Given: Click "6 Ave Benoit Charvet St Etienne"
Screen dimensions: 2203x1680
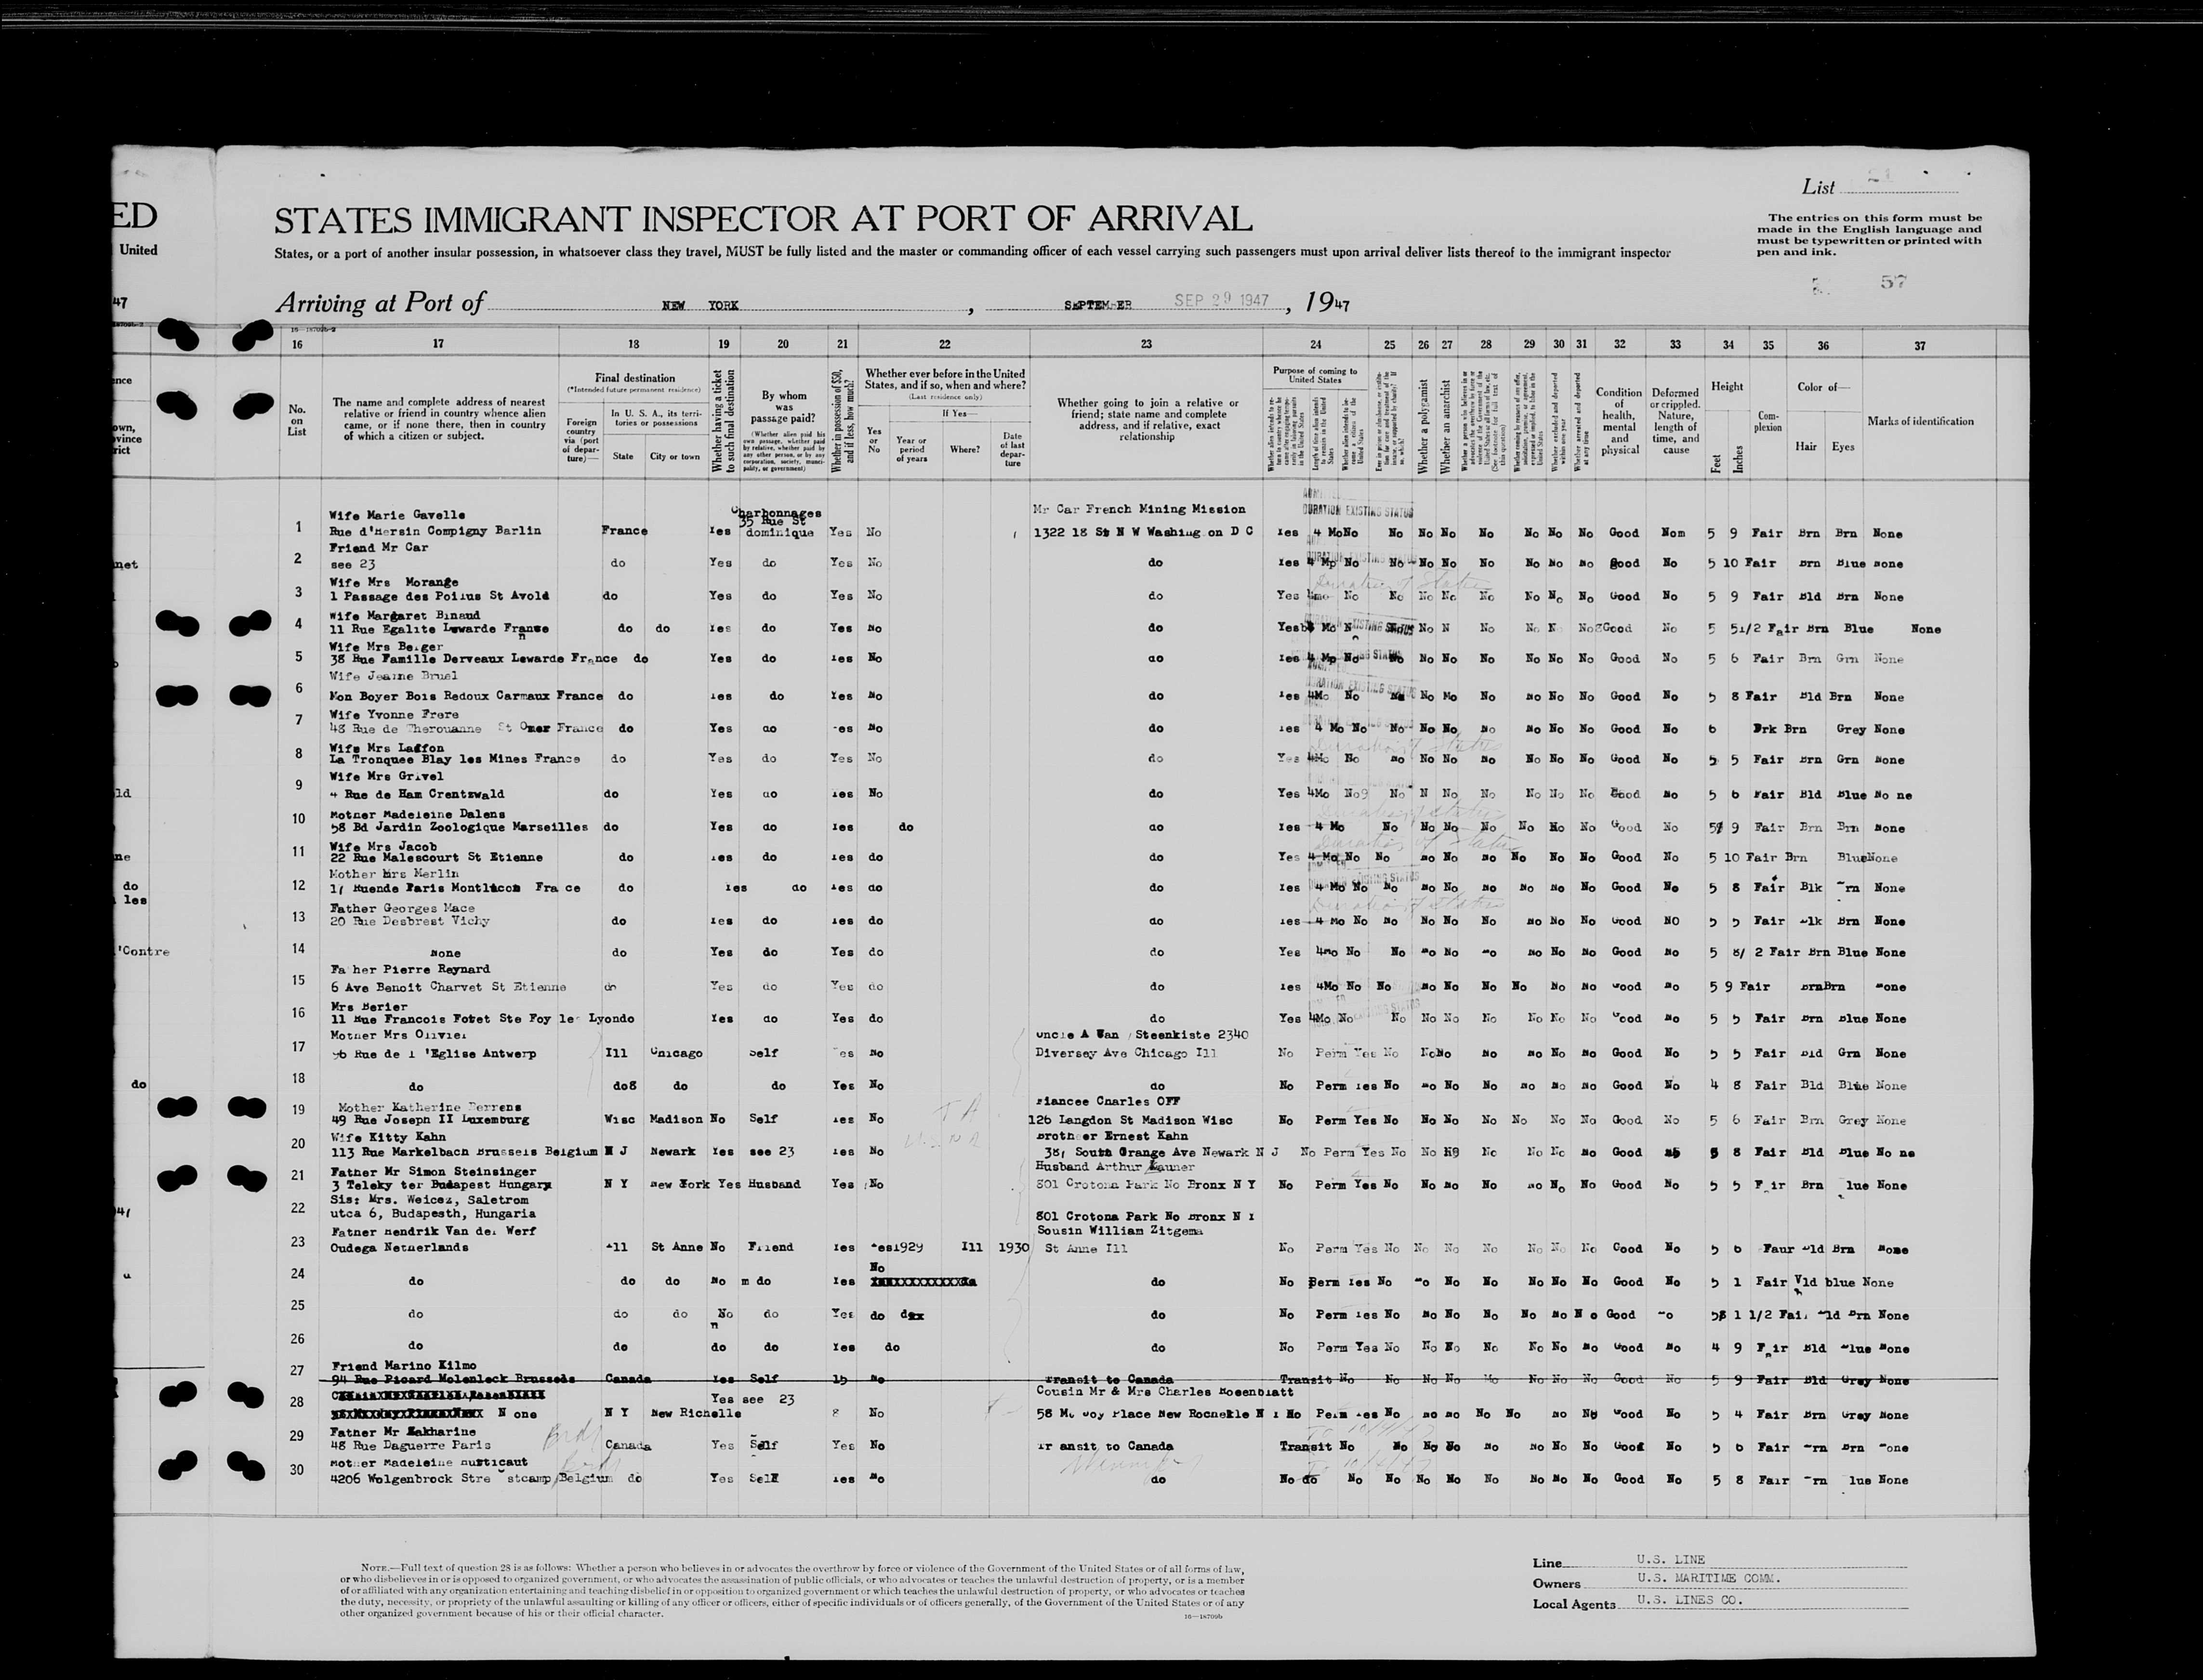Looking at the screenshot, I should click(x=447, y=987).
